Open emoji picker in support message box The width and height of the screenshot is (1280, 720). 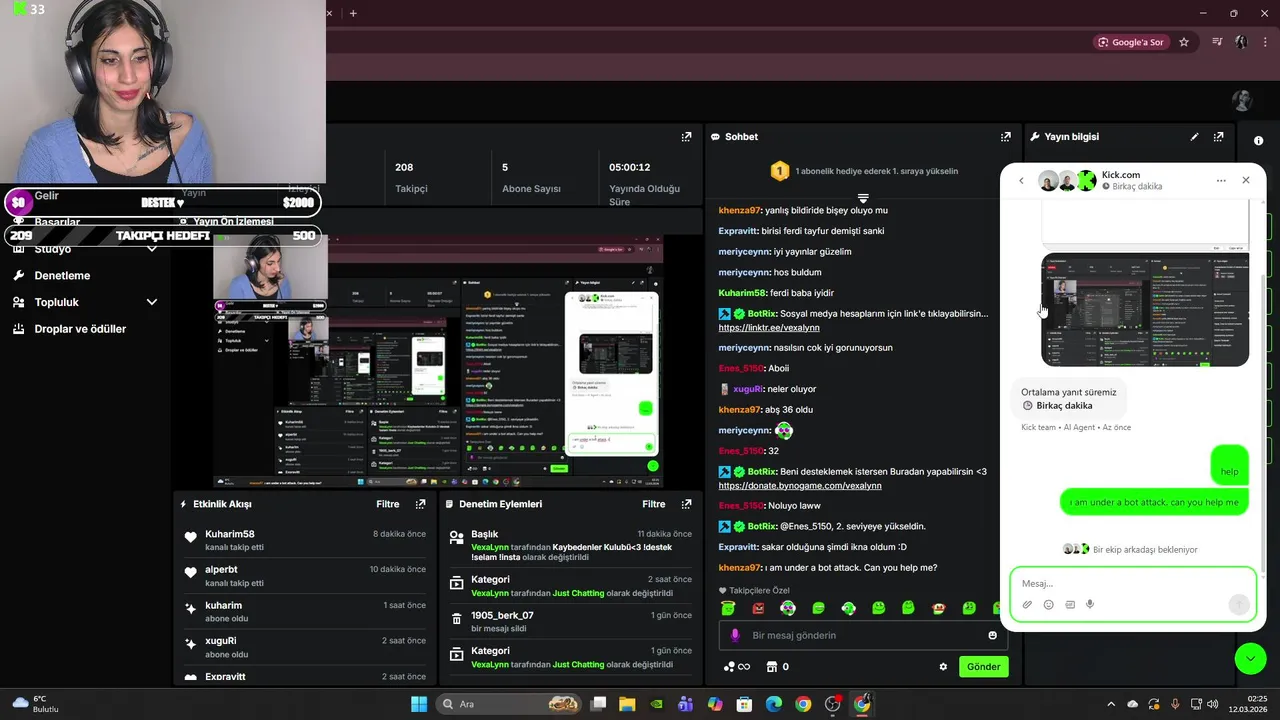1048,604
